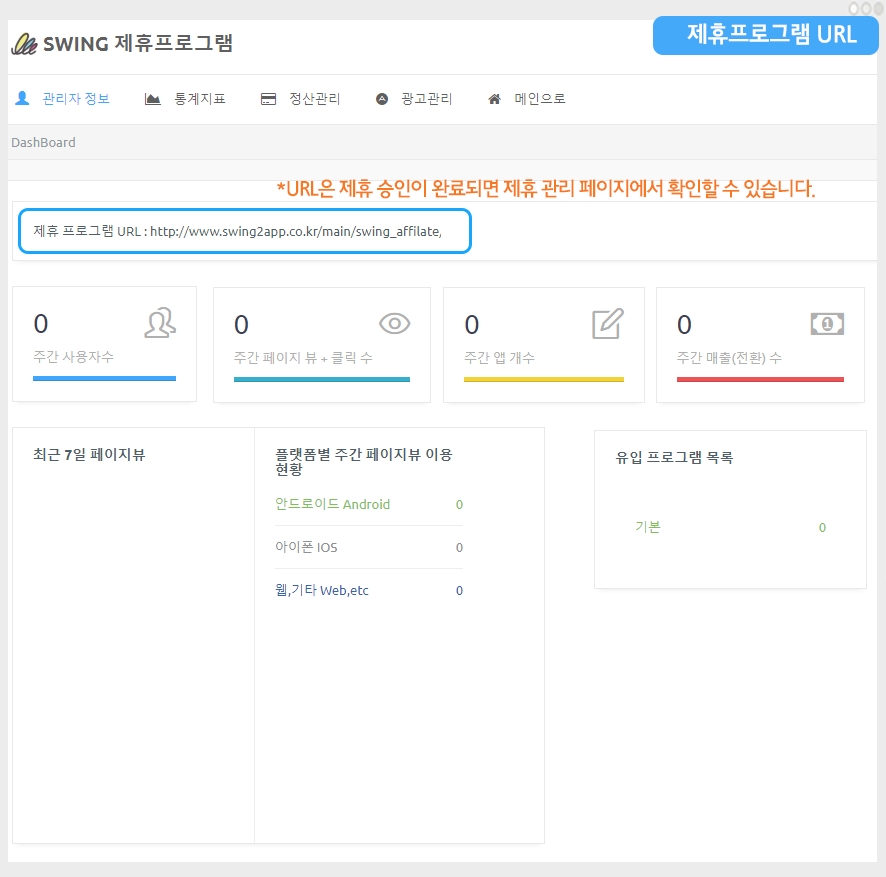Screen dimensions: 886x877
Task: Open the 관리자 정보 menu
Action: [x=76, y=99]
